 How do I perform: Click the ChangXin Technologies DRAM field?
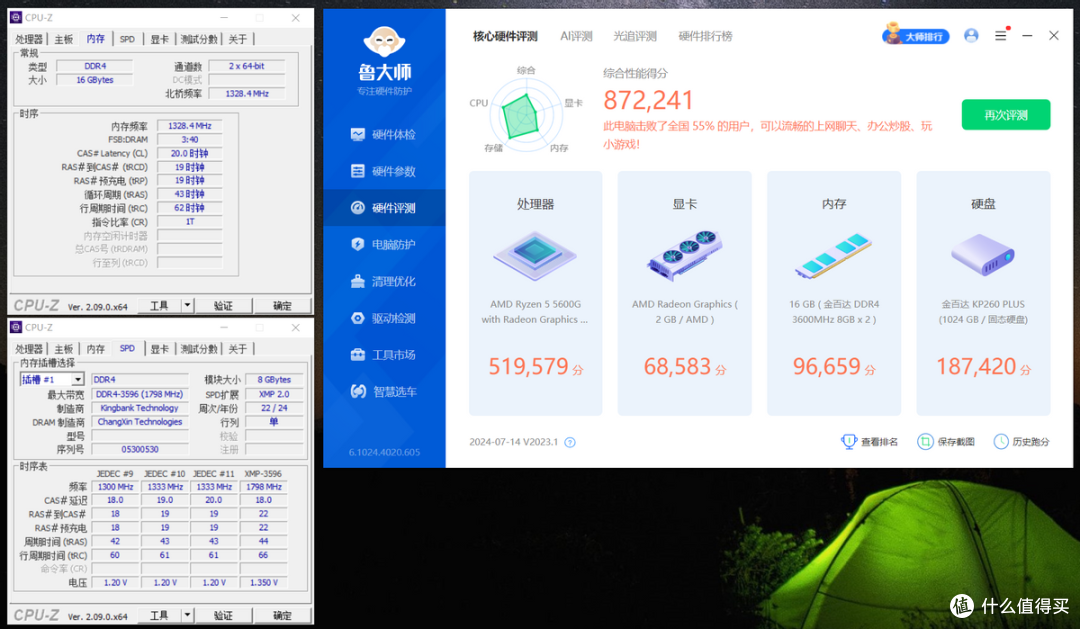coord(140,422)
